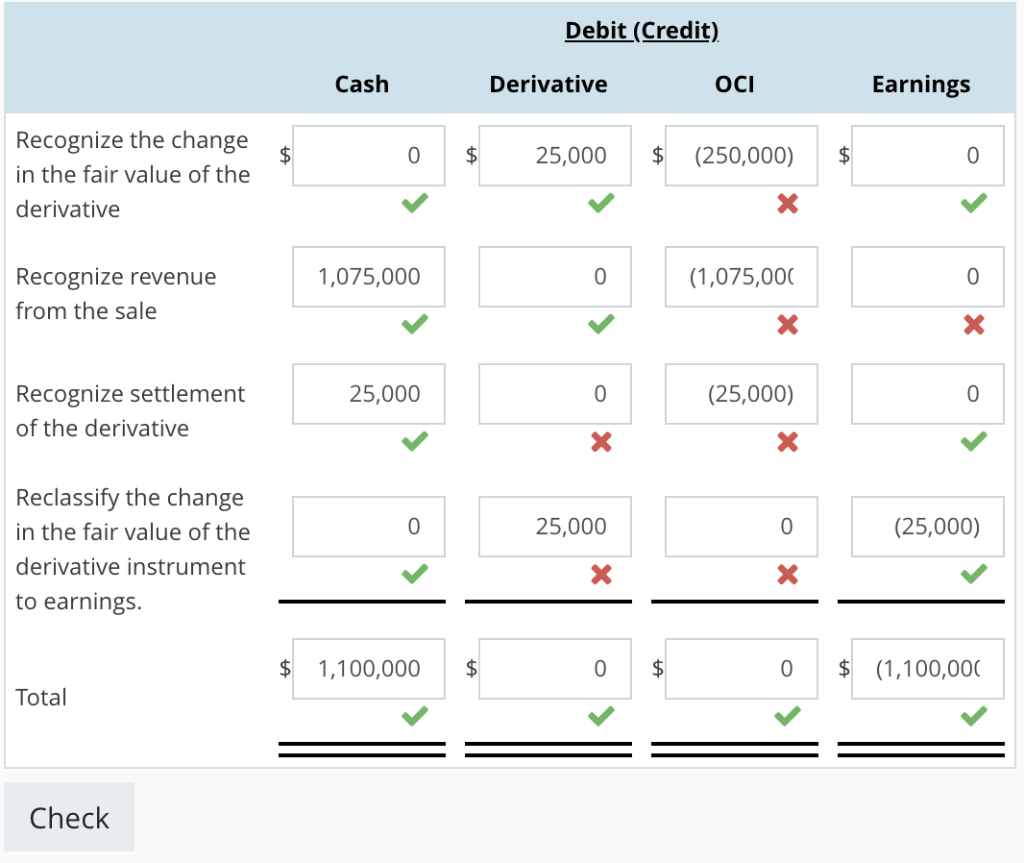Select the Earnings total (1,100,000) field

(x=927, y=669)
